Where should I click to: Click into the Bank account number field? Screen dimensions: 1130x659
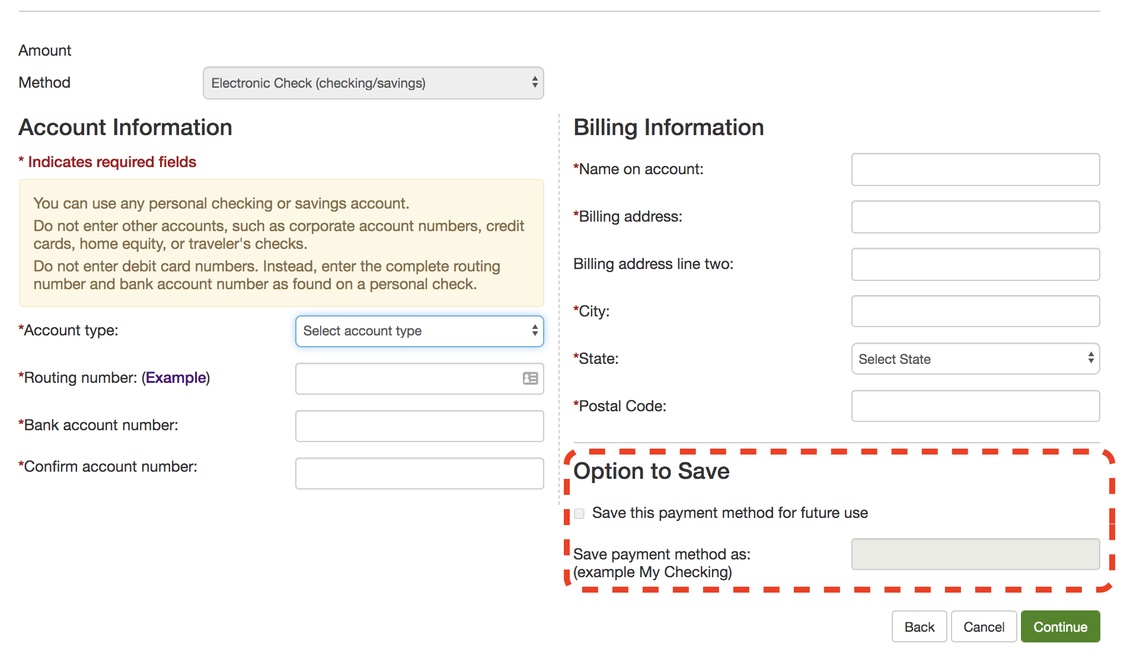pyautogui.click(x=419, y=426)
